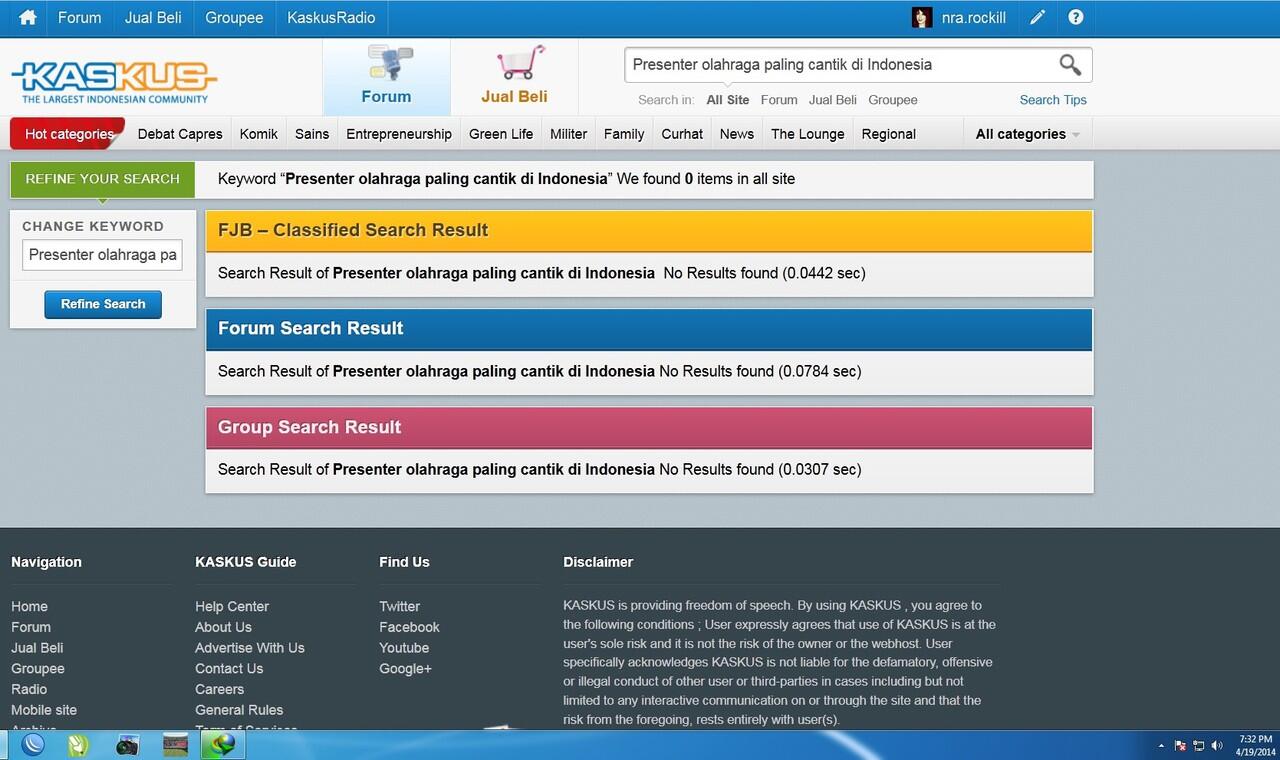The width and height of the screenshot is (1280, 760).
Task: Open the active globe taskbar icon
Action: point(223,745)
